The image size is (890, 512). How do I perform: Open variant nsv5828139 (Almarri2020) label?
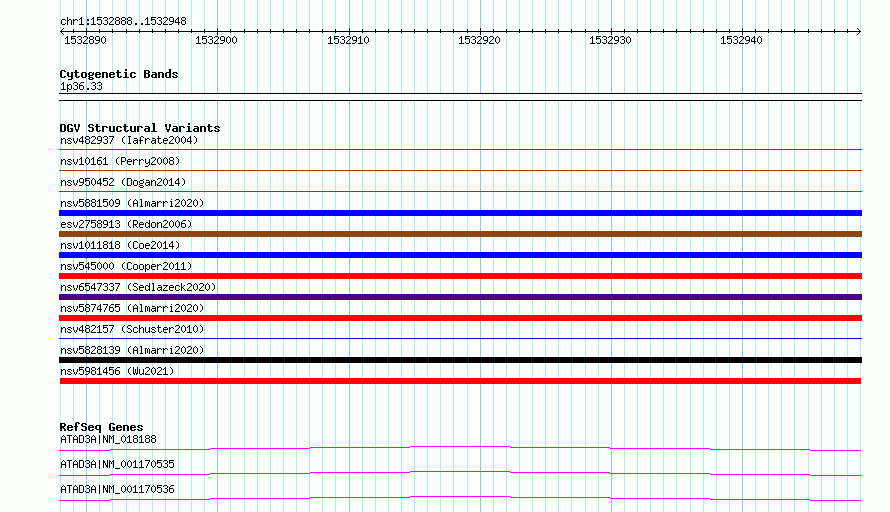(x=132, y=350)
